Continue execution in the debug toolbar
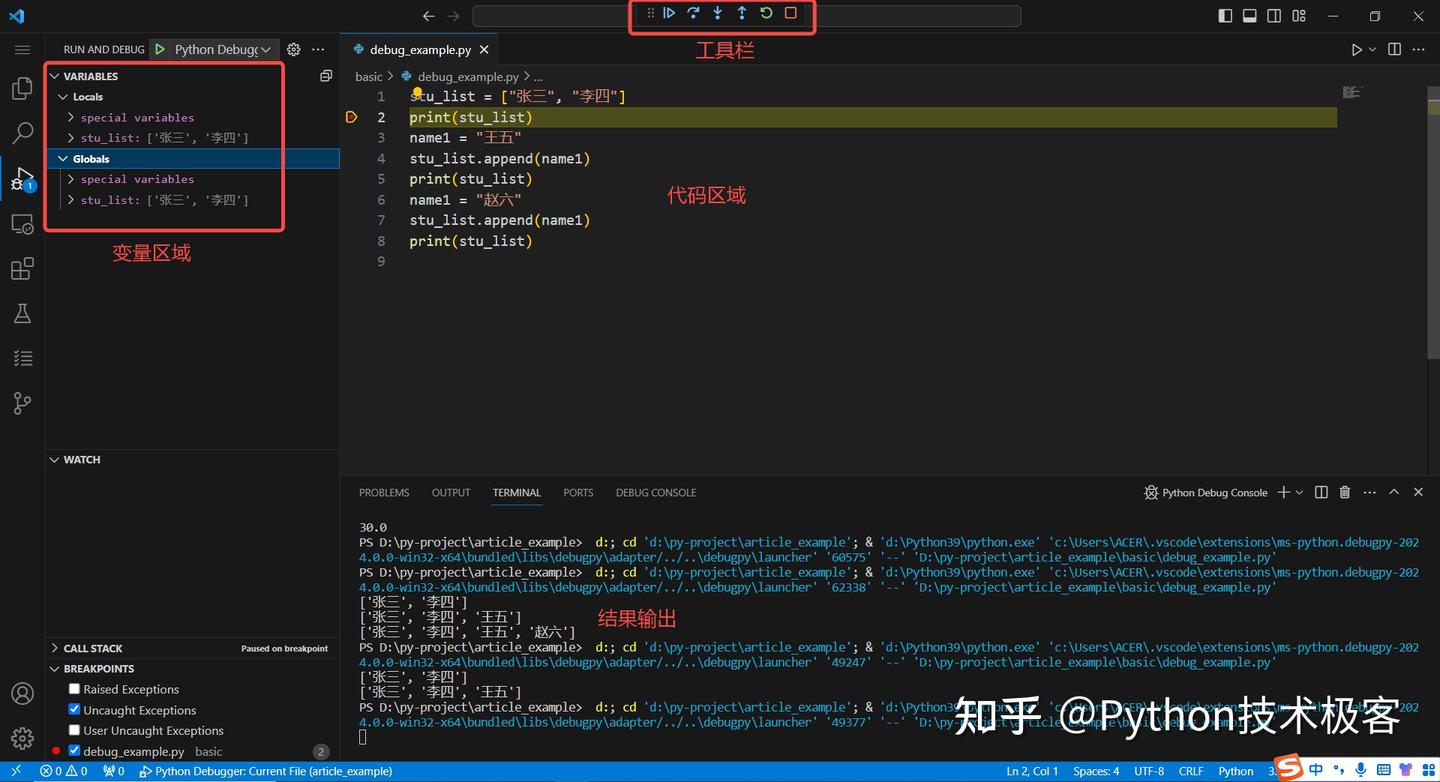 669,14
